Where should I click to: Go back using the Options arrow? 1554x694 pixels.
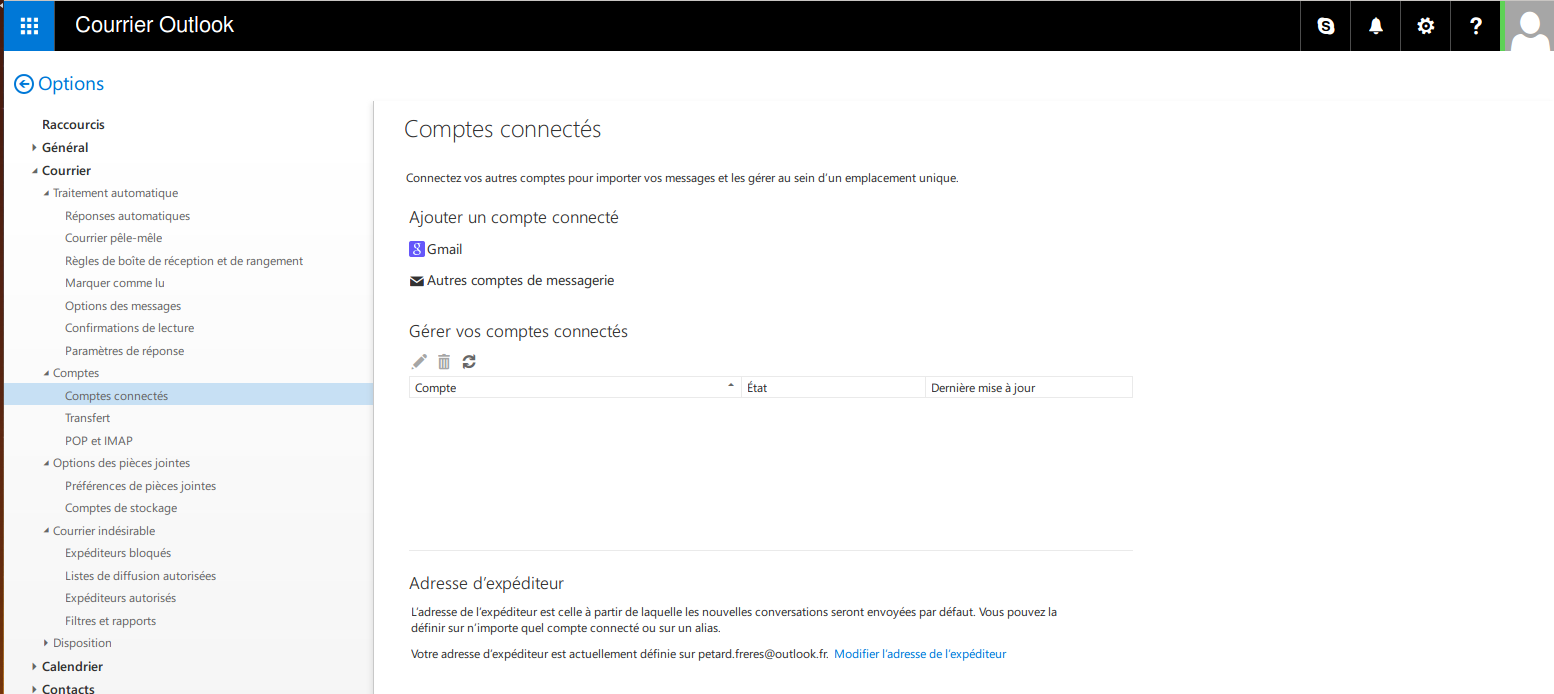(24, 85)
